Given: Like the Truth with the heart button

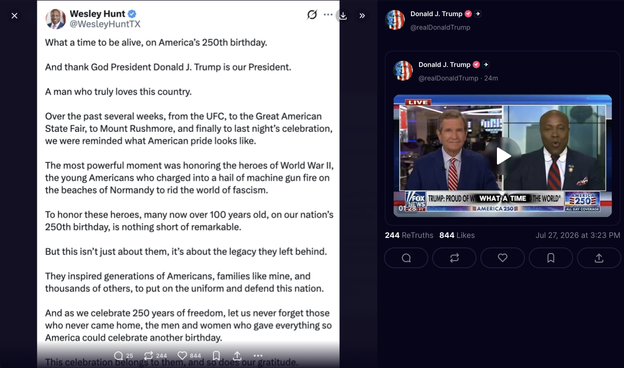Looking at the screenshot, I should [x=502, y=258].
